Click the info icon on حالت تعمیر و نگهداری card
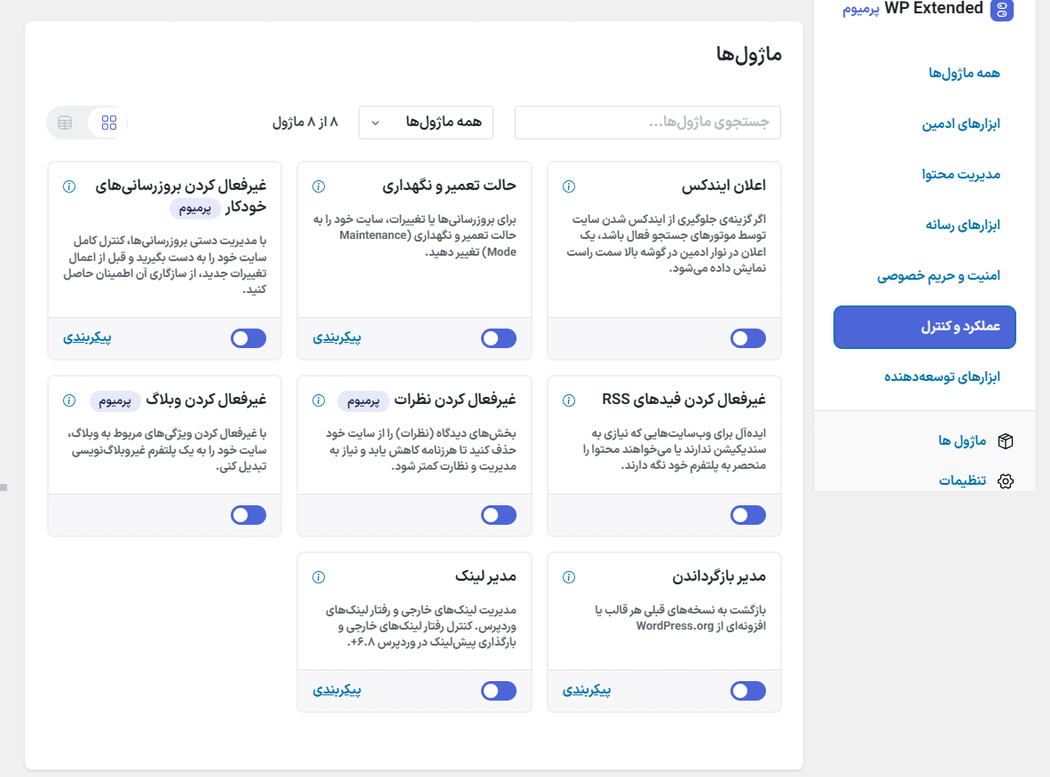The width and height of the screenshot is (1050, 777). point(318,186)
